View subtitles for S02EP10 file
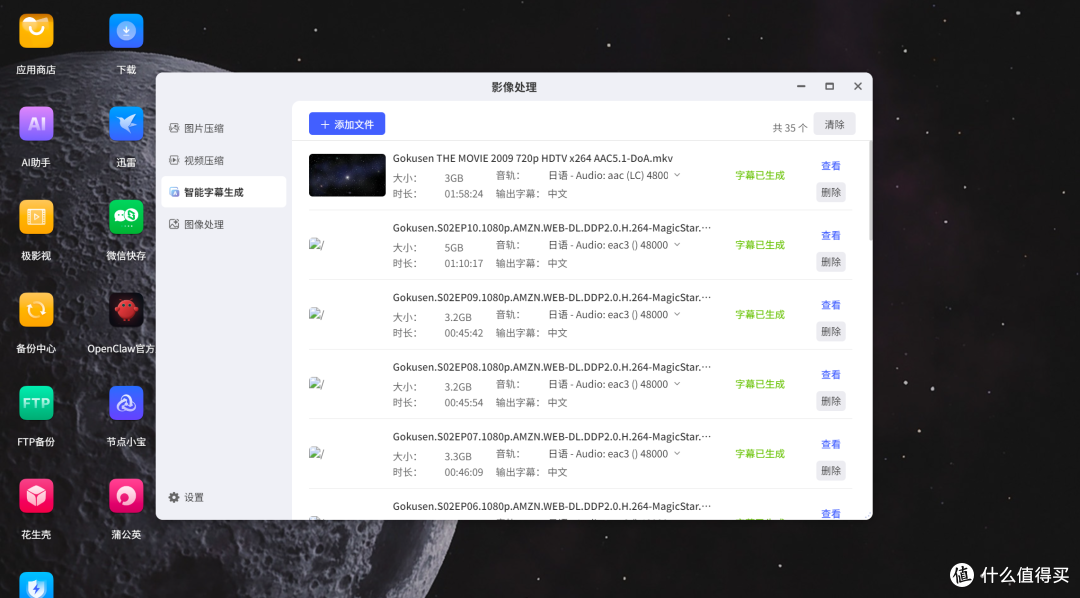Image resolution: width=1080 pixels, height=598 pixels. 831,236
